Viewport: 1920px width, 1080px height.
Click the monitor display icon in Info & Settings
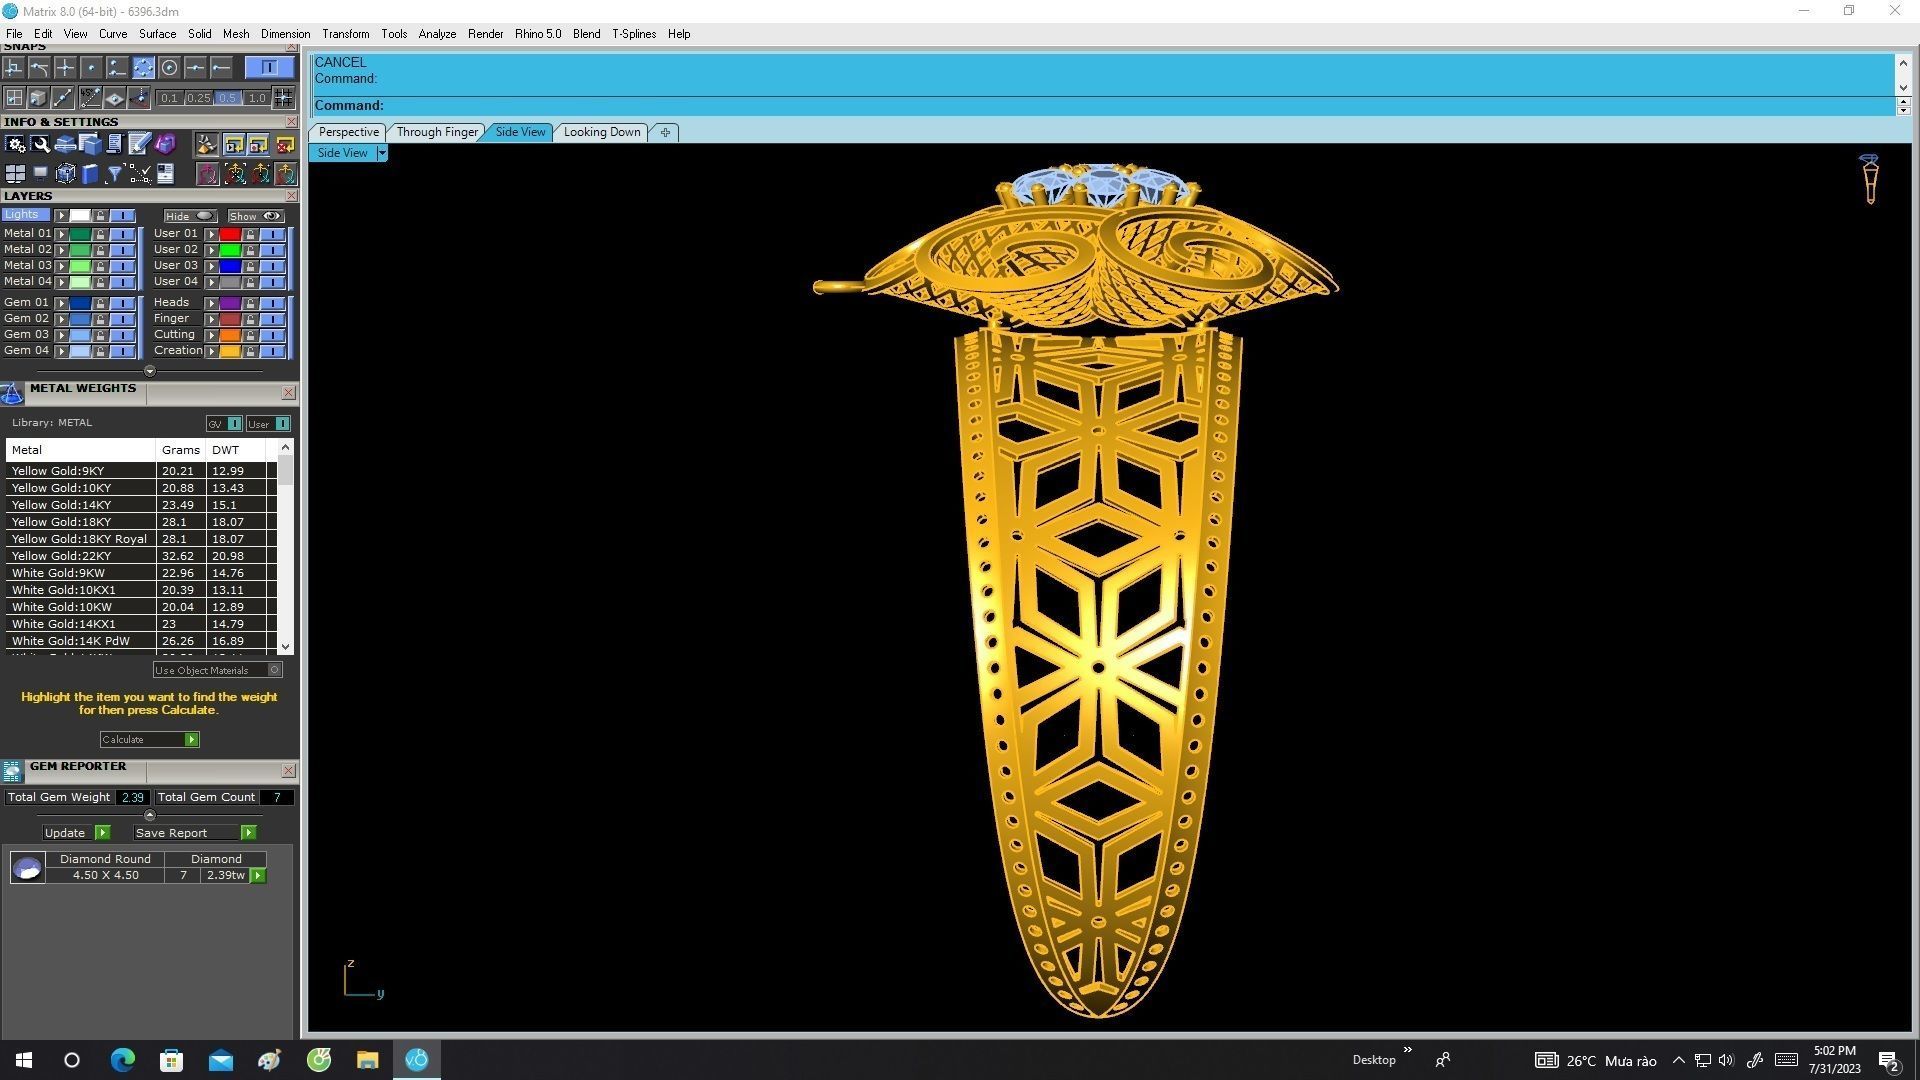coord(40,174)
